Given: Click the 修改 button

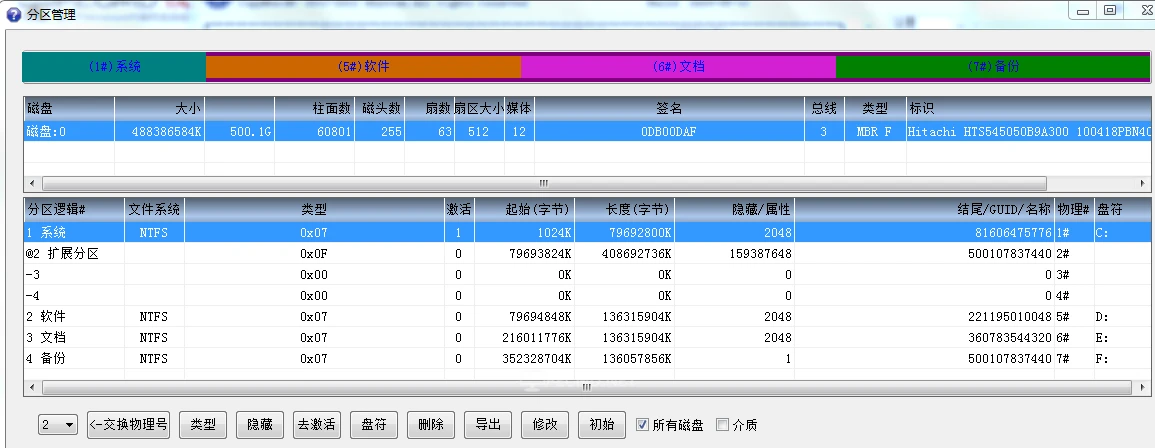Looking at the screenshot, I should [544, 424].
